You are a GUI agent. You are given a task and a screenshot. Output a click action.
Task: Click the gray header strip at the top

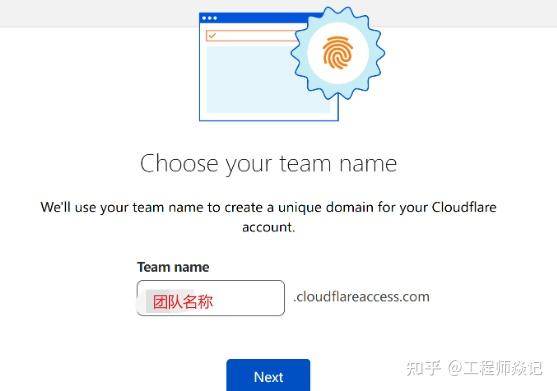99,13
